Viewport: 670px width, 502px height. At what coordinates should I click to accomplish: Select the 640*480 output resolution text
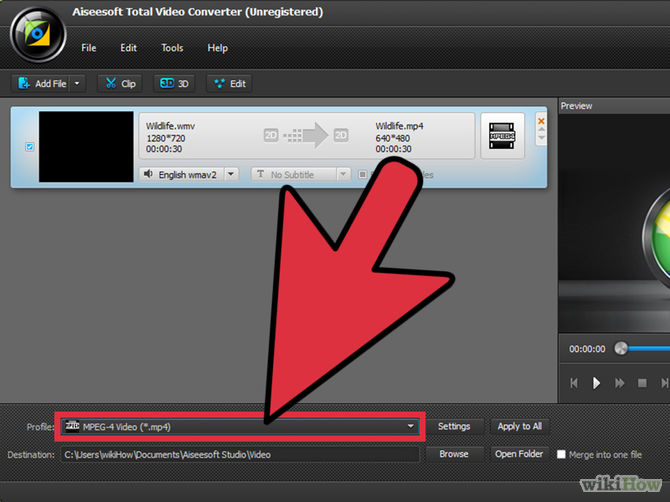click(392, 138)
